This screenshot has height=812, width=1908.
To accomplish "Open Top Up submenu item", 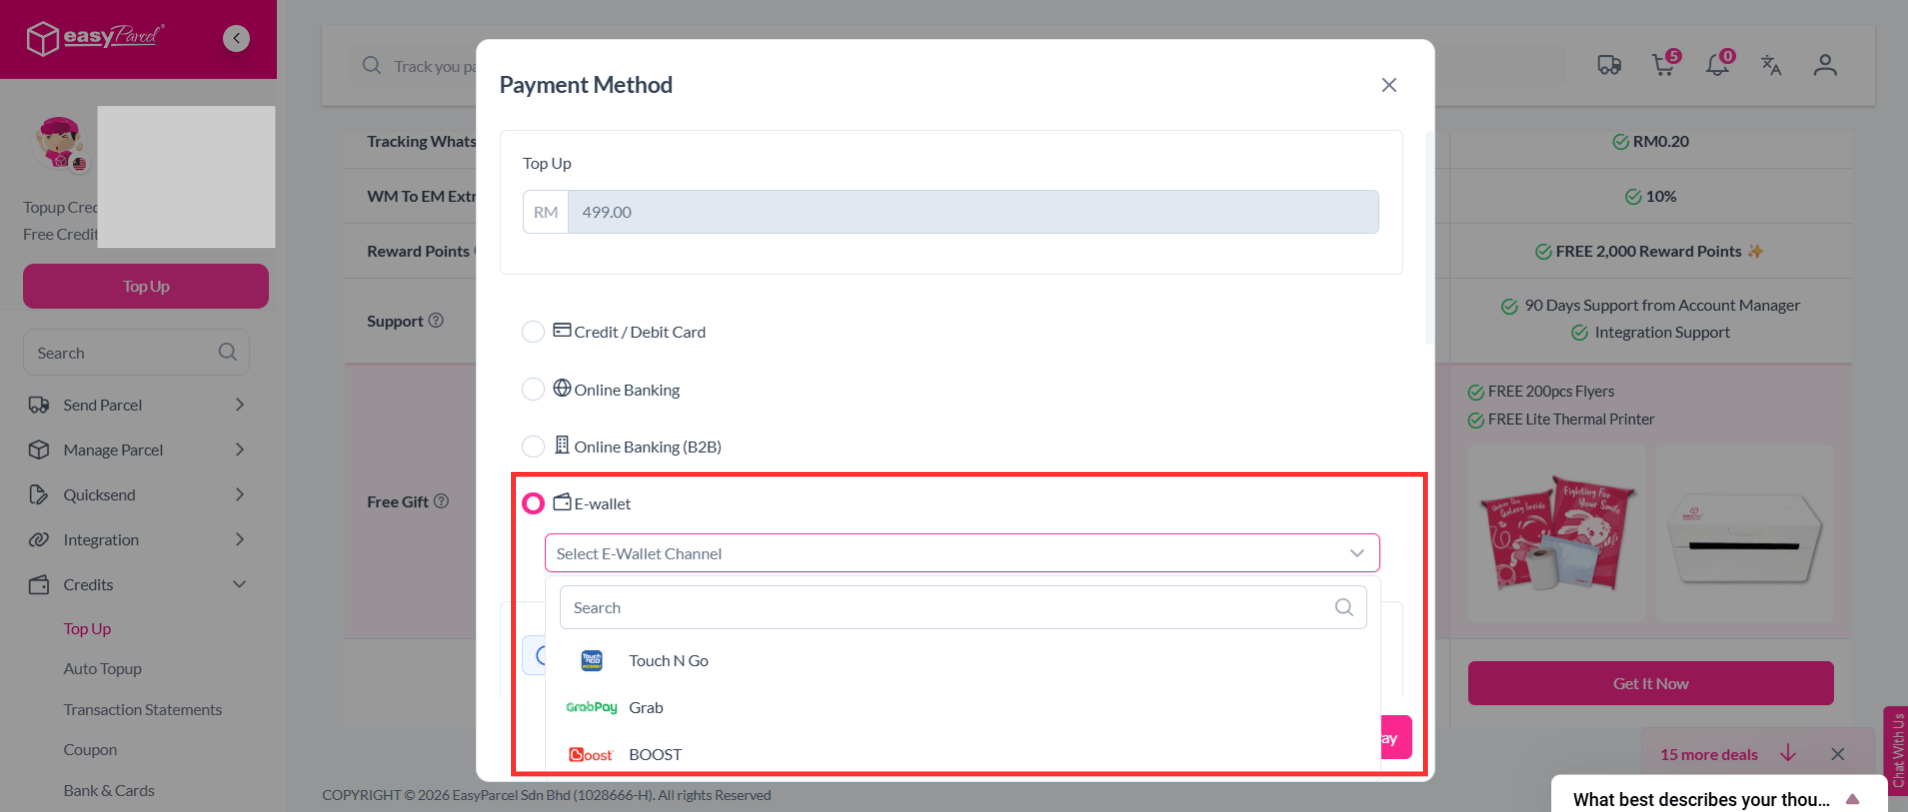I will [87, 629].
